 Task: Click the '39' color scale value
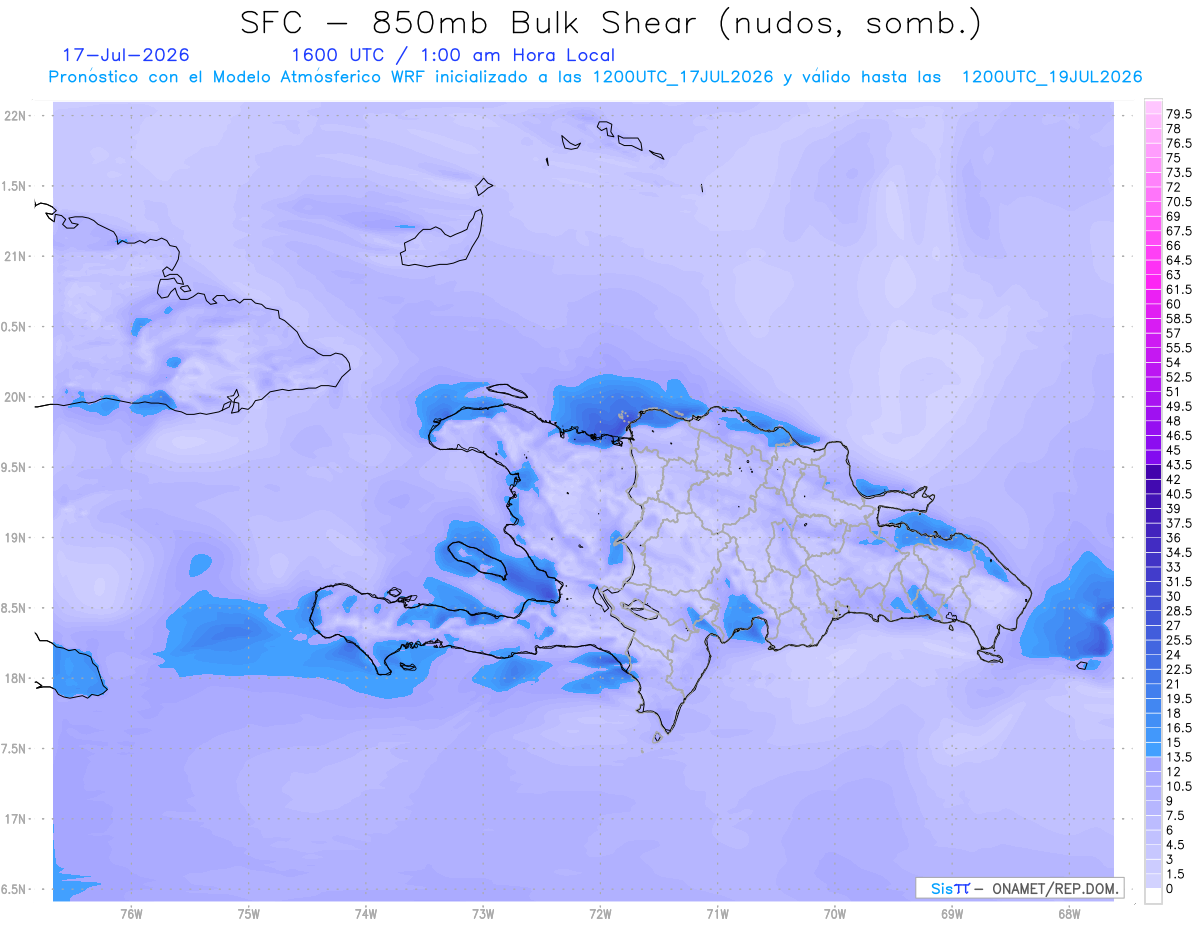click(1174, 509)
